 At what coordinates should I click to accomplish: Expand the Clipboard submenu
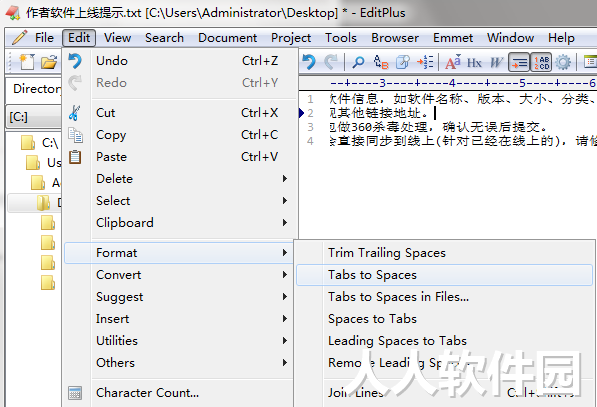tap(180, 223)
